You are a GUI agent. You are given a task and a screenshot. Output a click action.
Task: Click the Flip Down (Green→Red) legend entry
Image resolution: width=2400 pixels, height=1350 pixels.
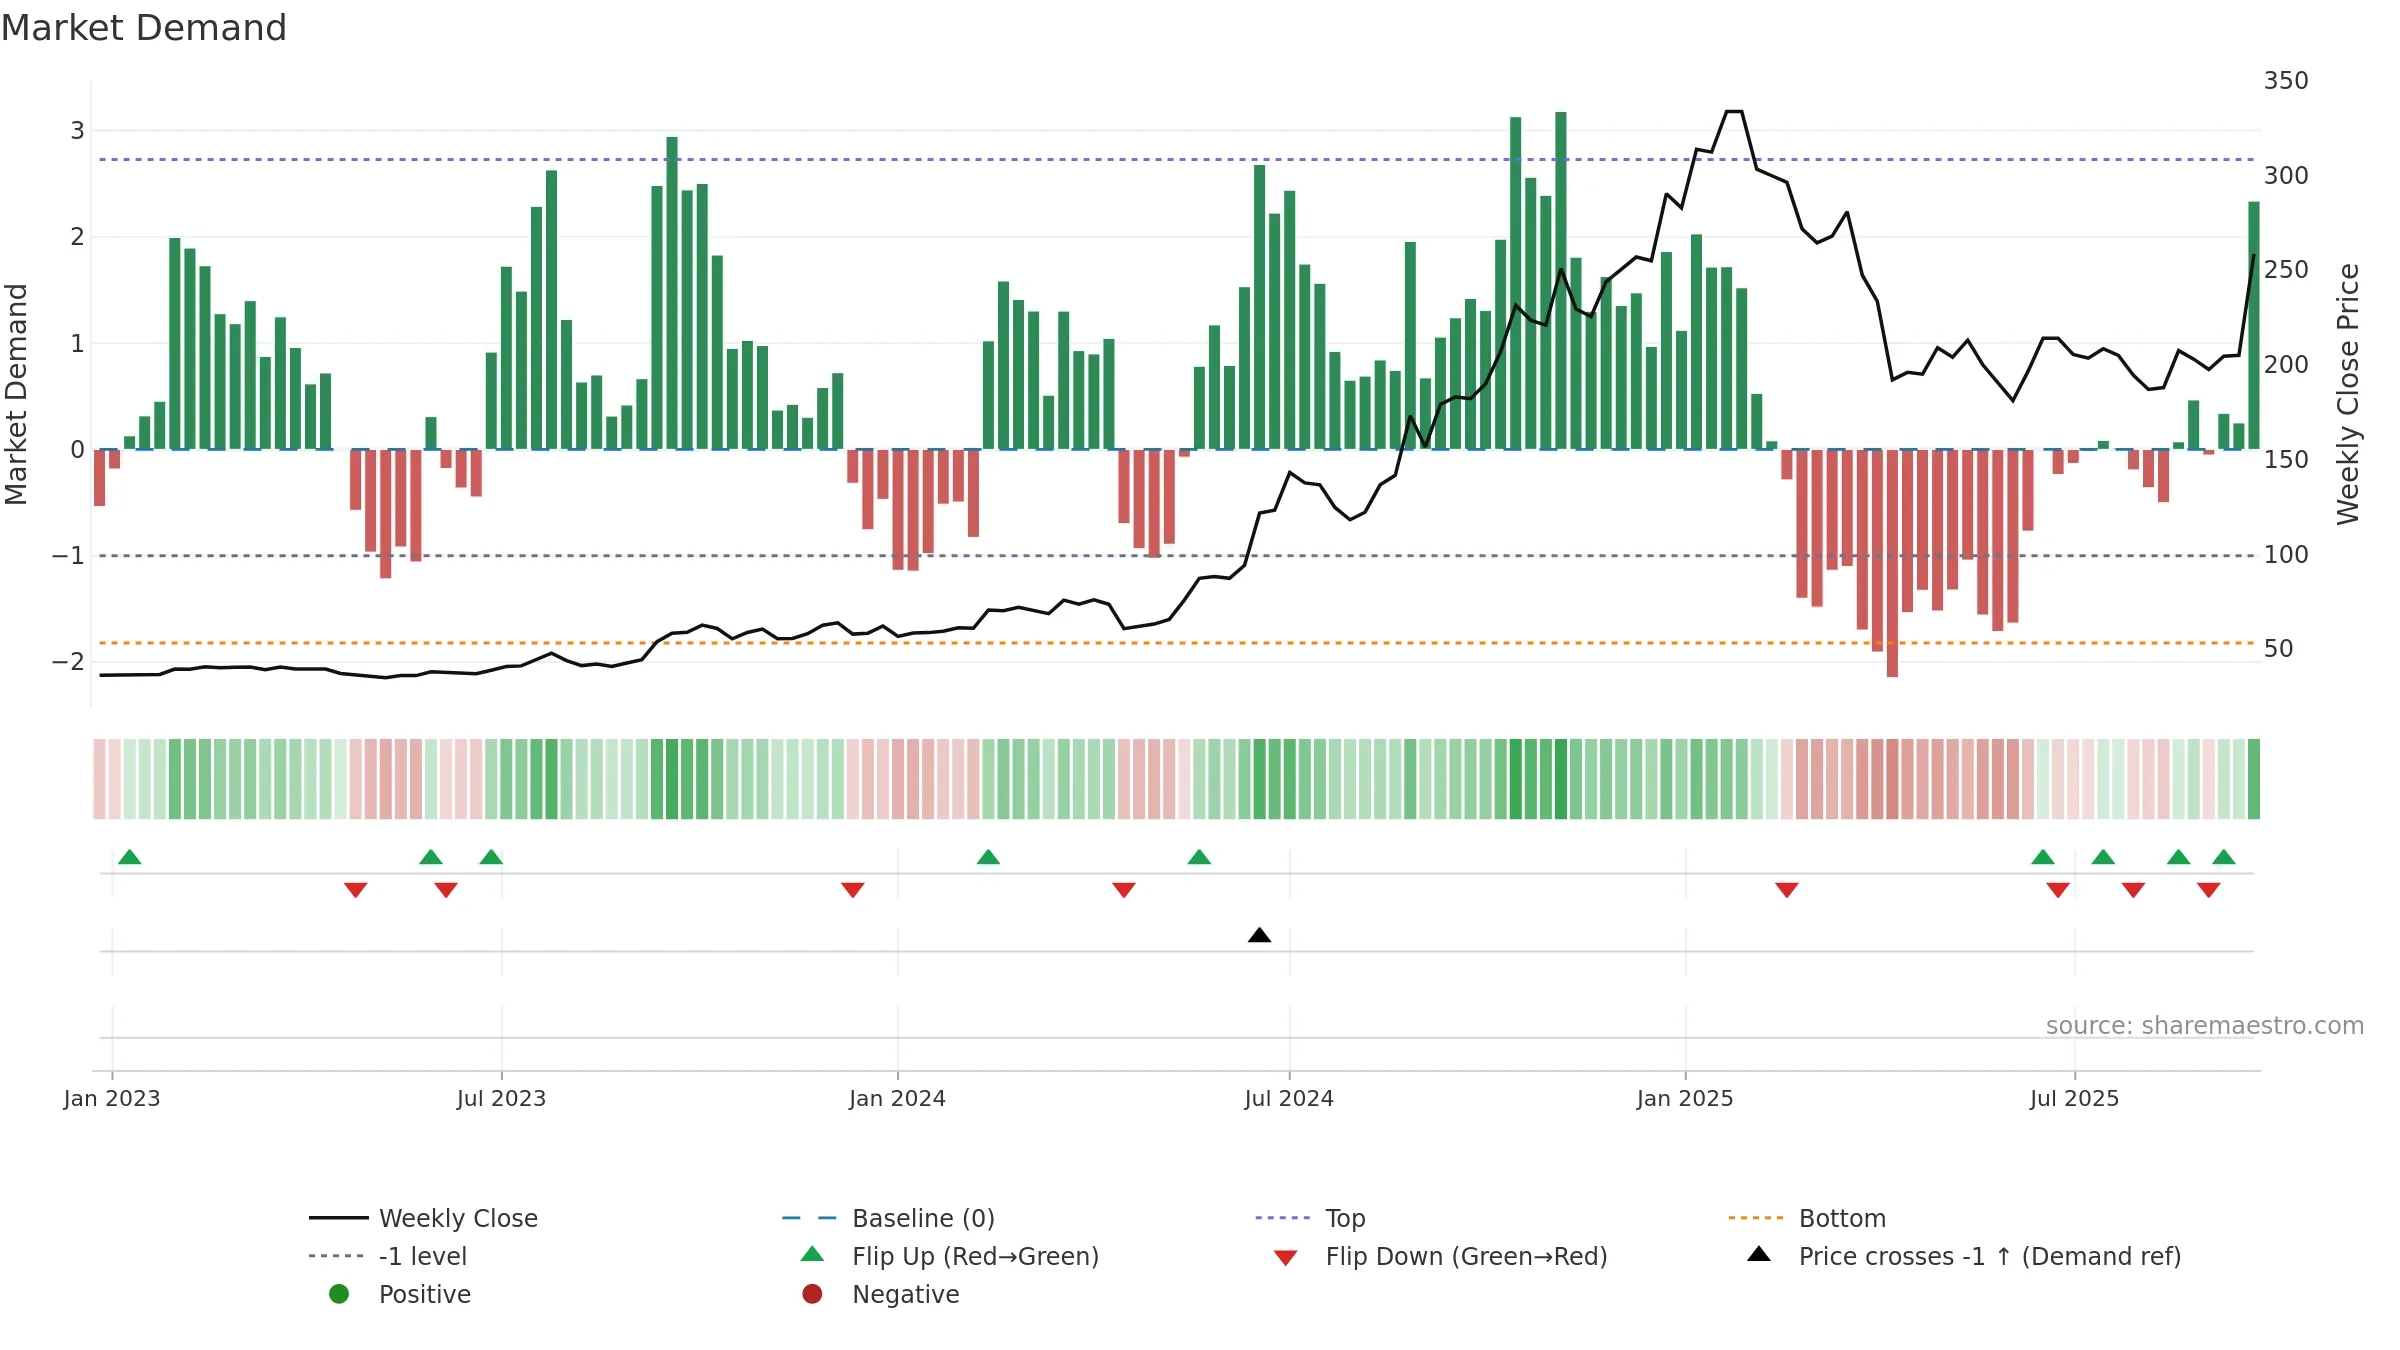(1440, 1256)
